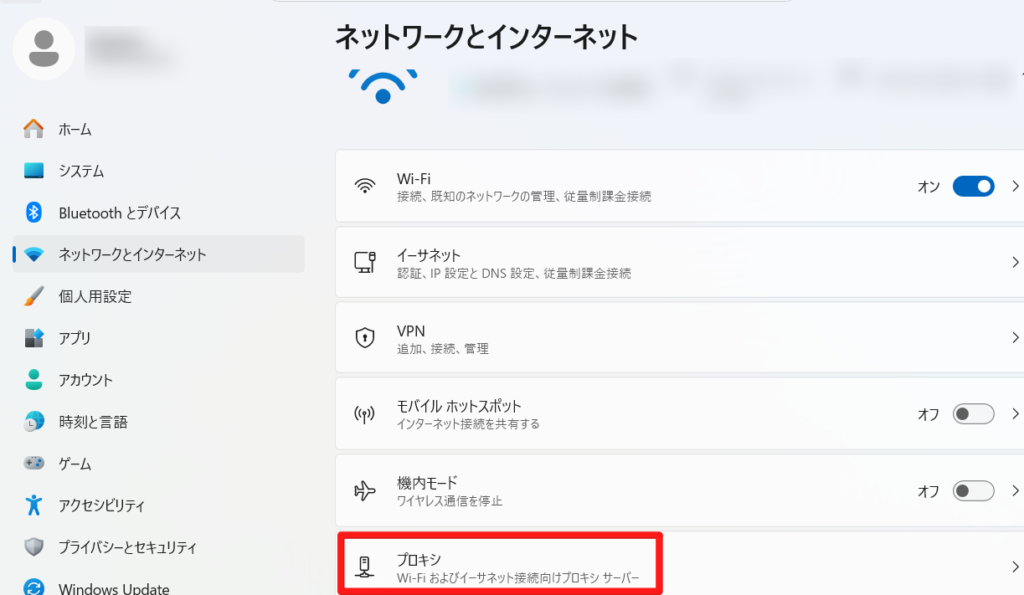Click the Accessibility figure icon in sidebar

(33, 505)
